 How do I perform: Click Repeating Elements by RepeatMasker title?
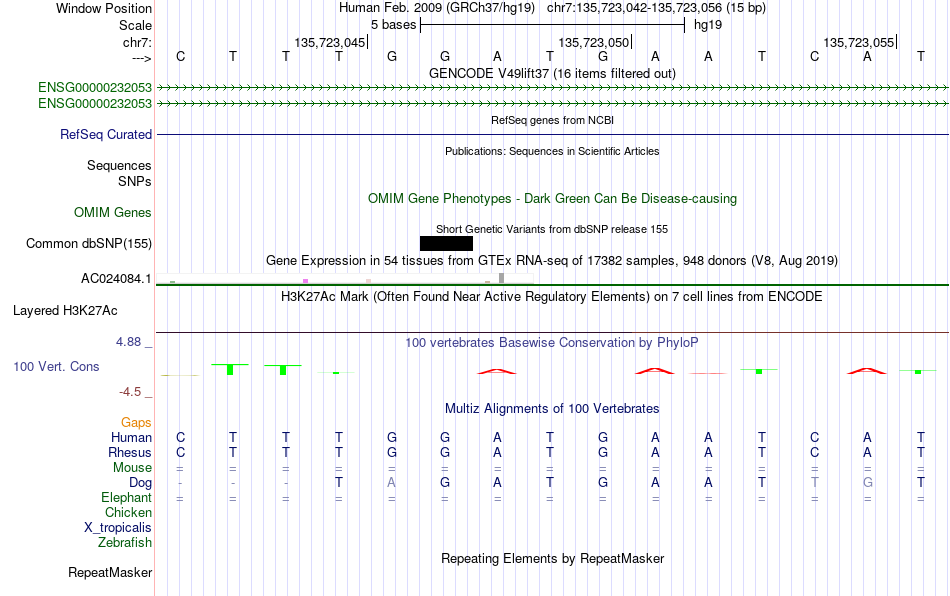tap(552, 558)
